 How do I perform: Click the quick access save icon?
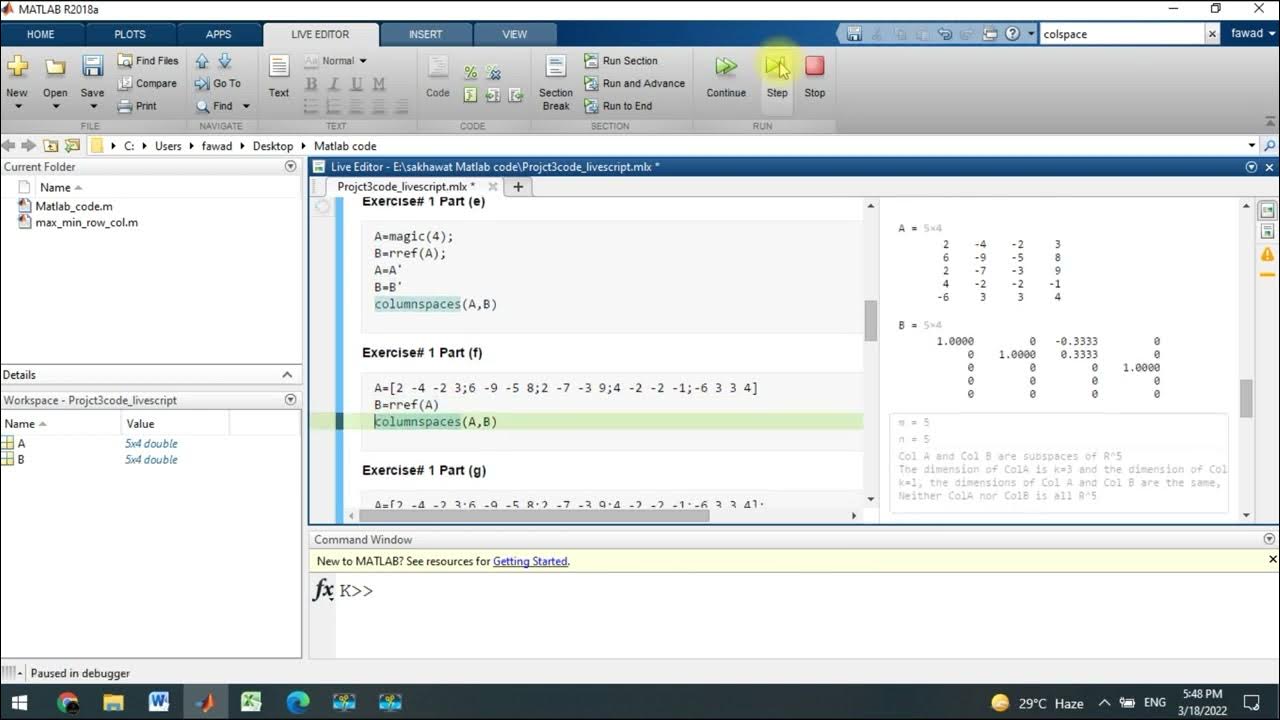coord(854,34)
